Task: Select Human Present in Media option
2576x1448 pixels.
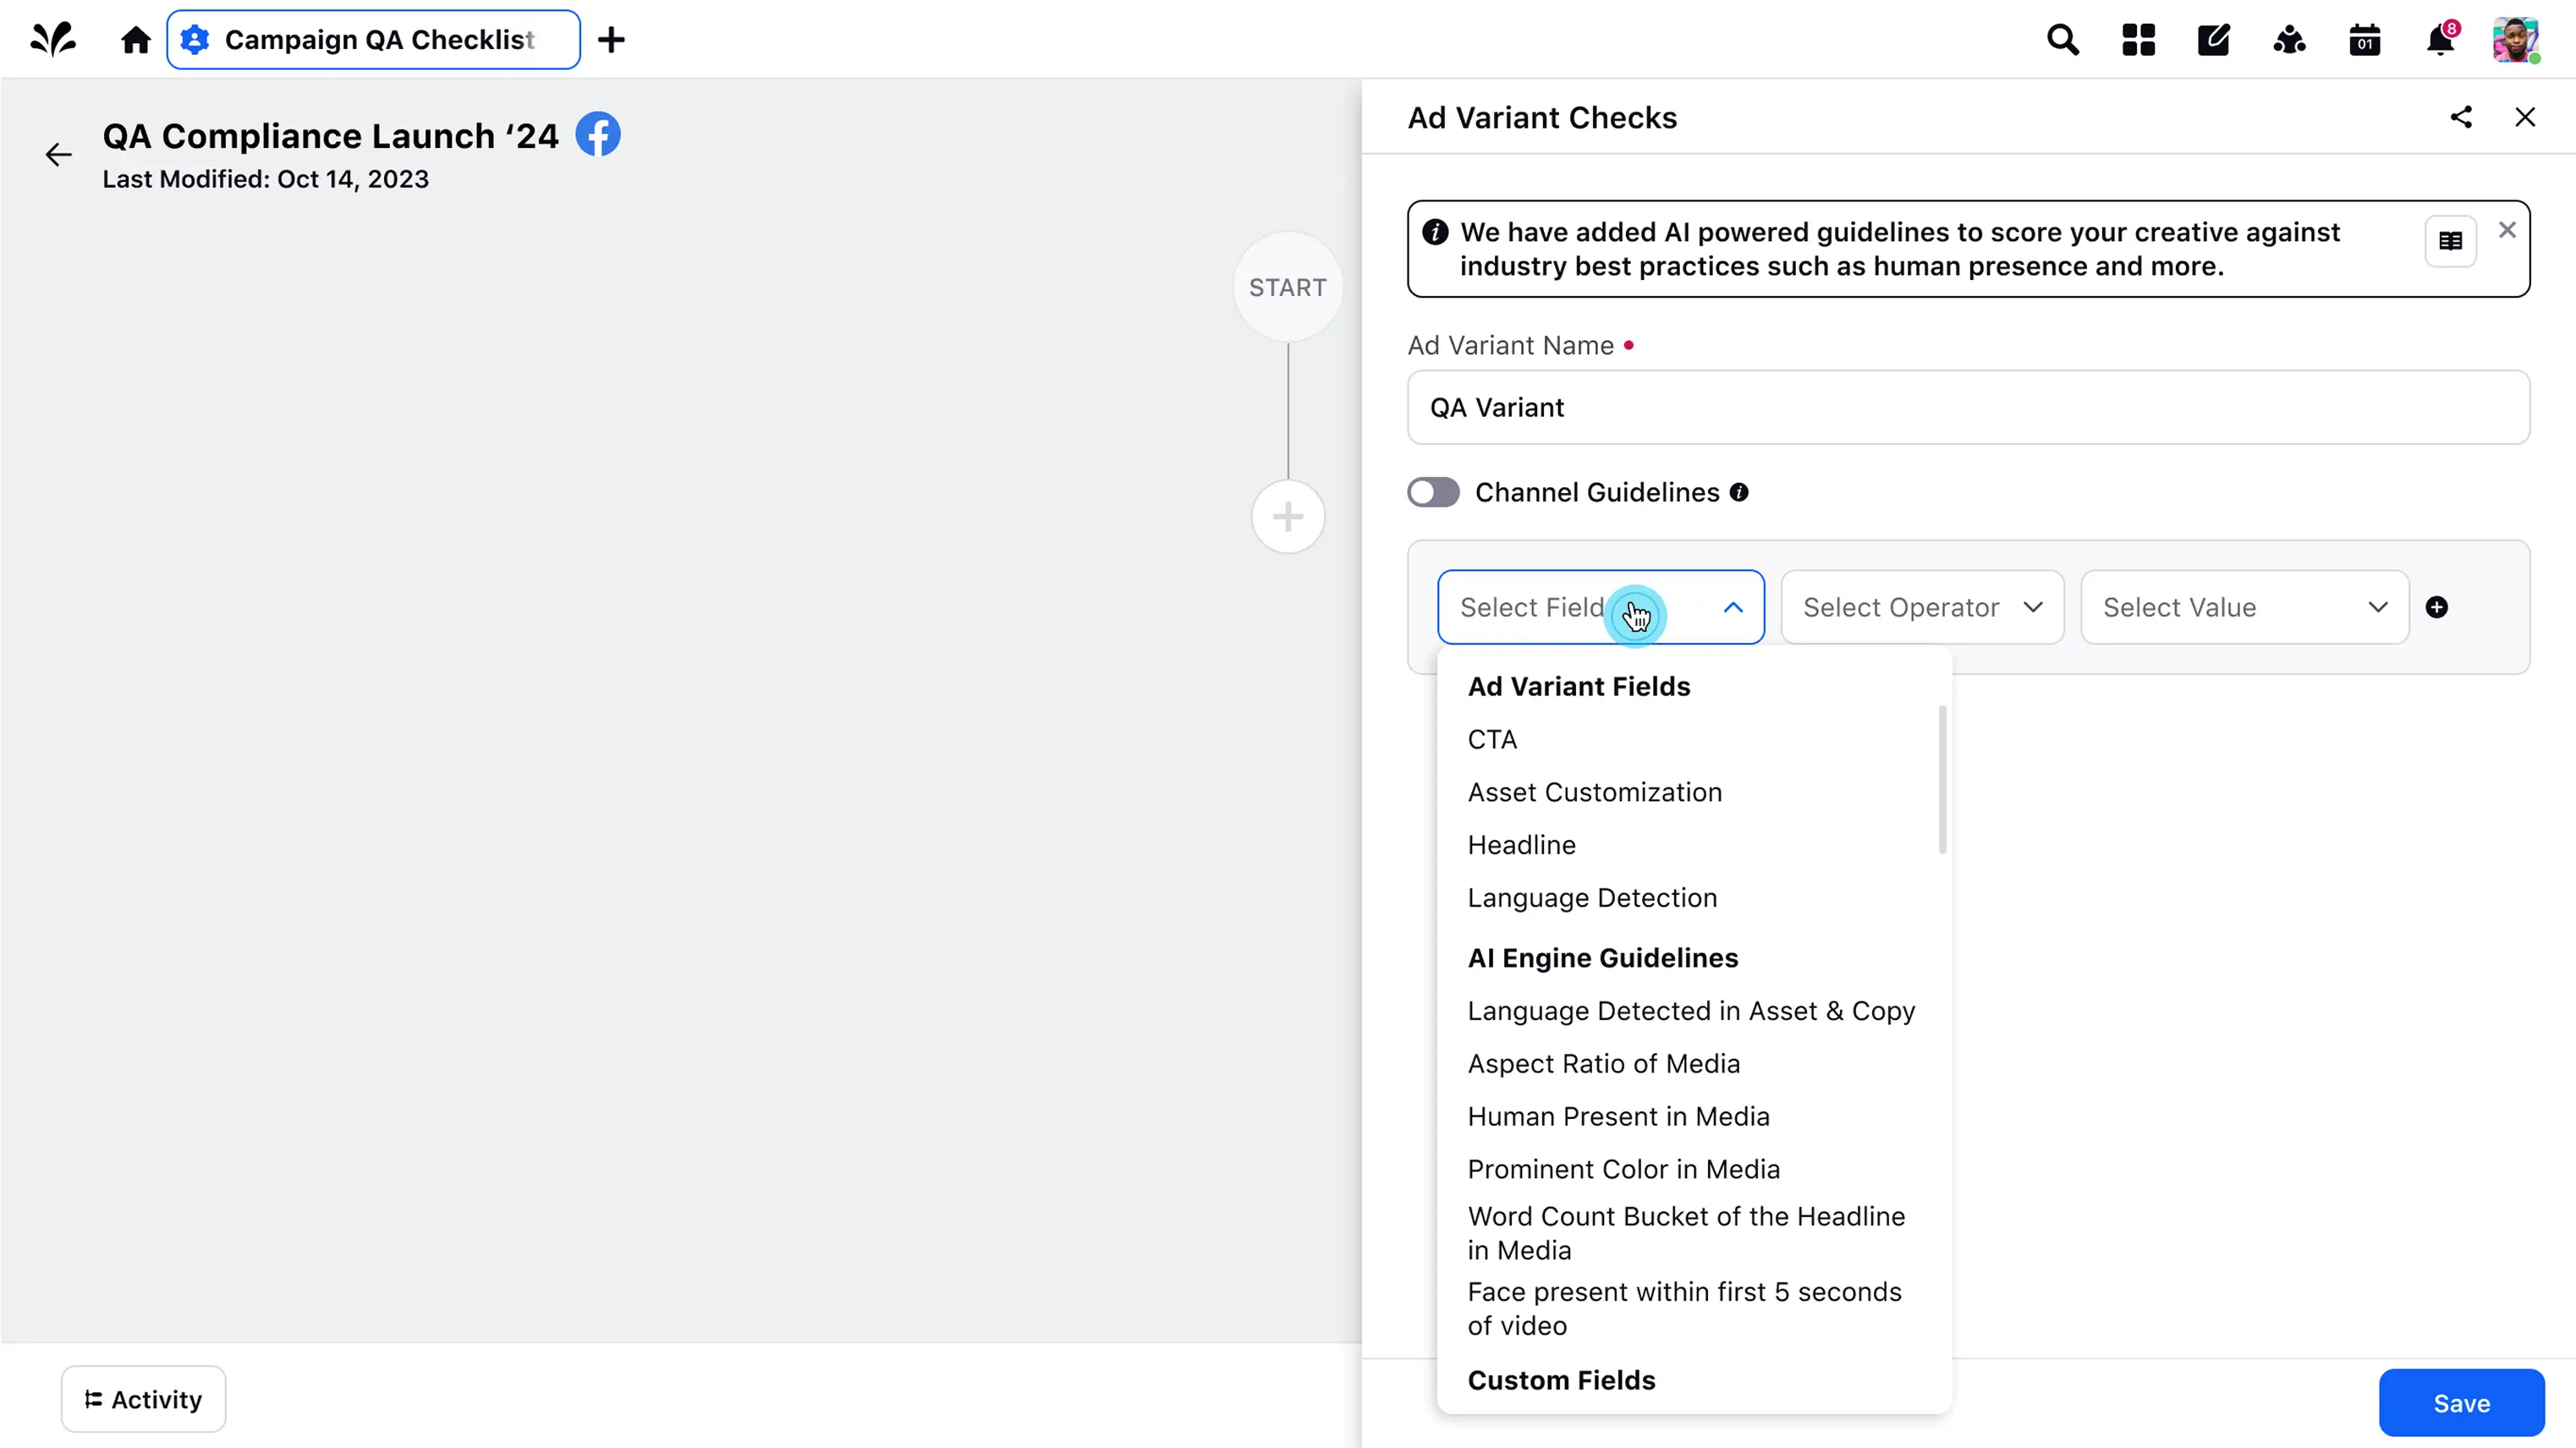Action: (1618, 1116)
